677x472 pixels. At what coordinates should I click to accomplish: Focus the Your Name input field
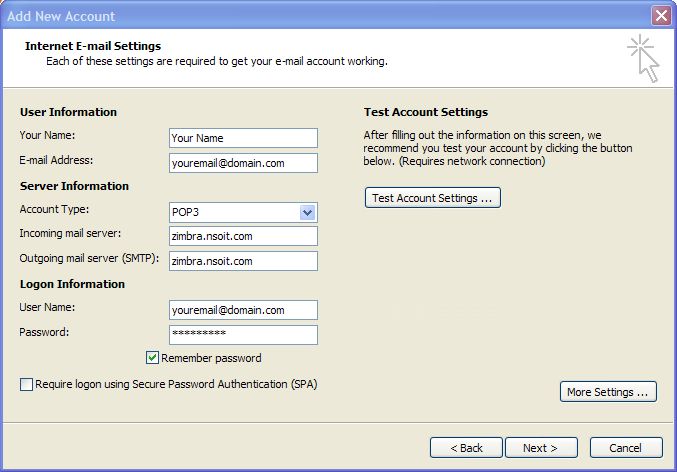click(243, 138)
